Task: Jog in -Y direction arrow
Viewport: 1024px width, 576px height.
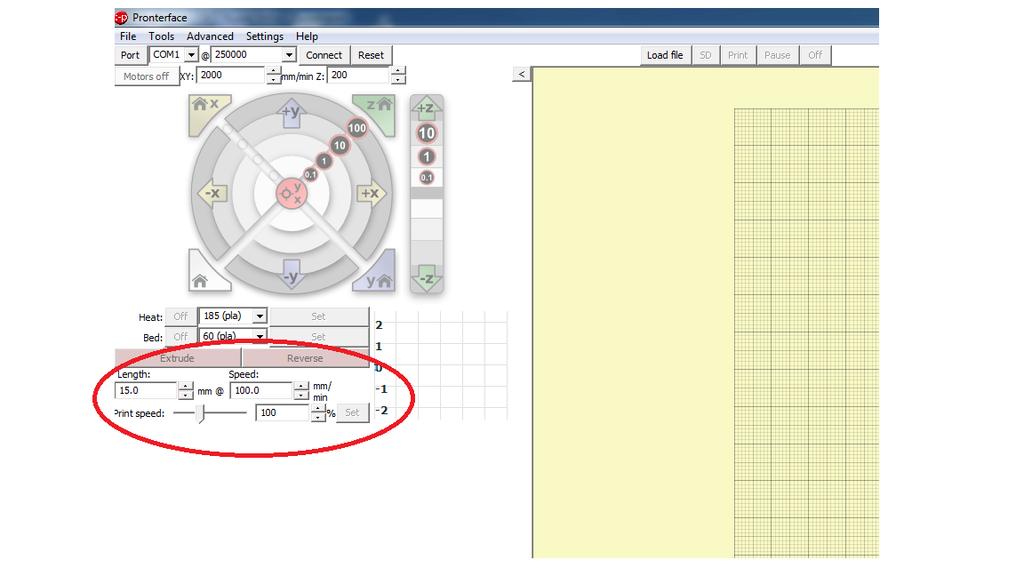Action: [x=291, y=275]
